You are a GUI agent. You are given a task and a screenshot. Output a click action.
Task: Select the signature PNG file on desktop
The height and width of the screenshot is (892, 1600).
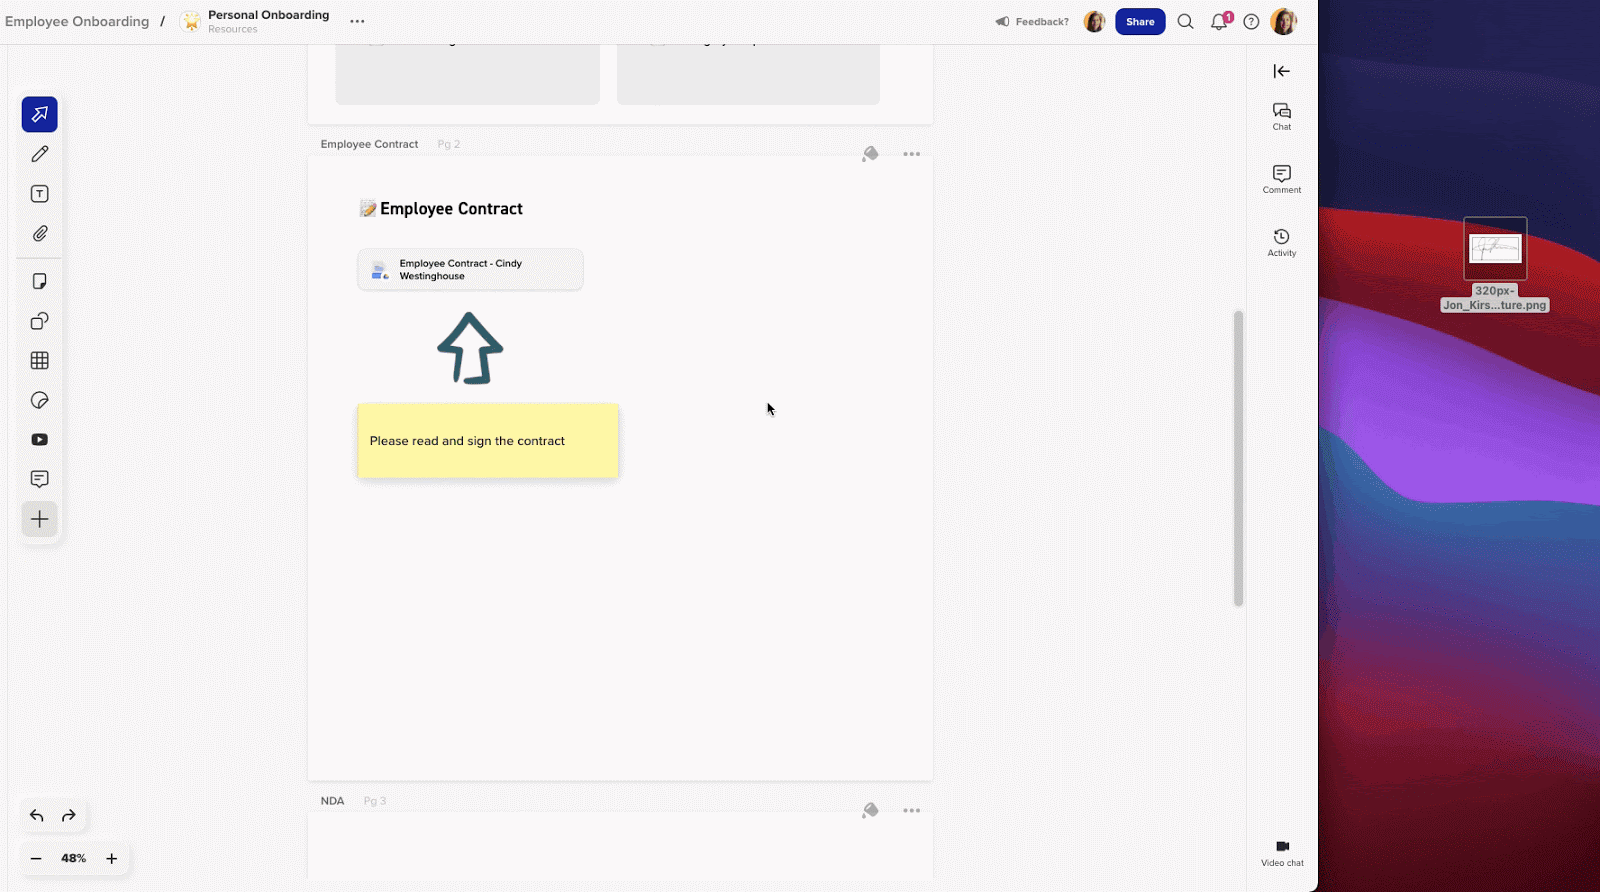point(1495,249)
